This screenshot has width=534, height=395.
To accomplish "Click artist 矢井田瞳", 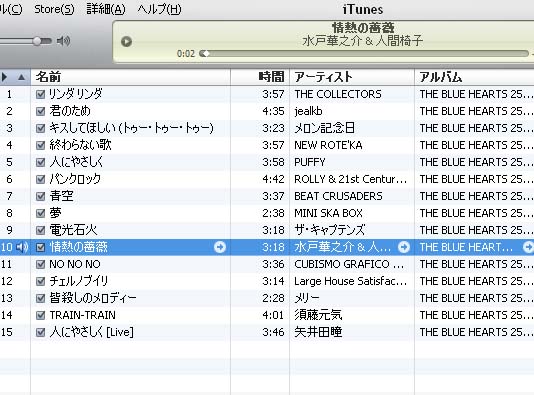I will pyautogui.click(x=318, y=332).
